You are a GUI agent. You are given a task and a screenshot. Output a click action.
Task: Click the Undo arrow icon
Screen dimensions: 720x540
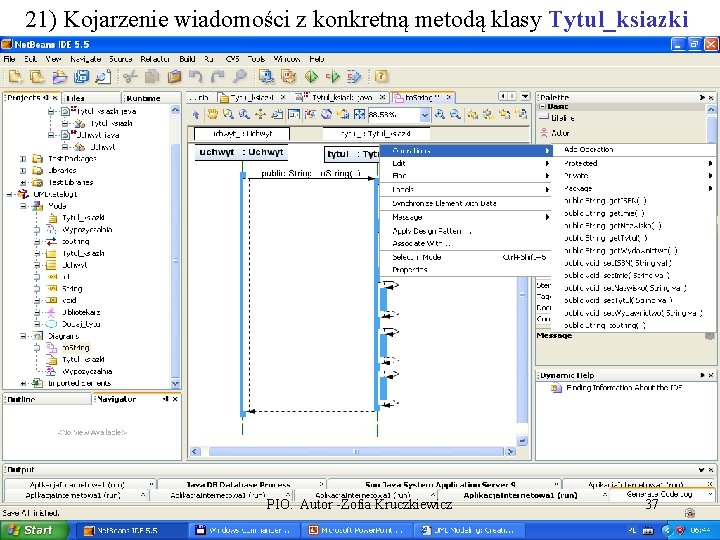196,77
